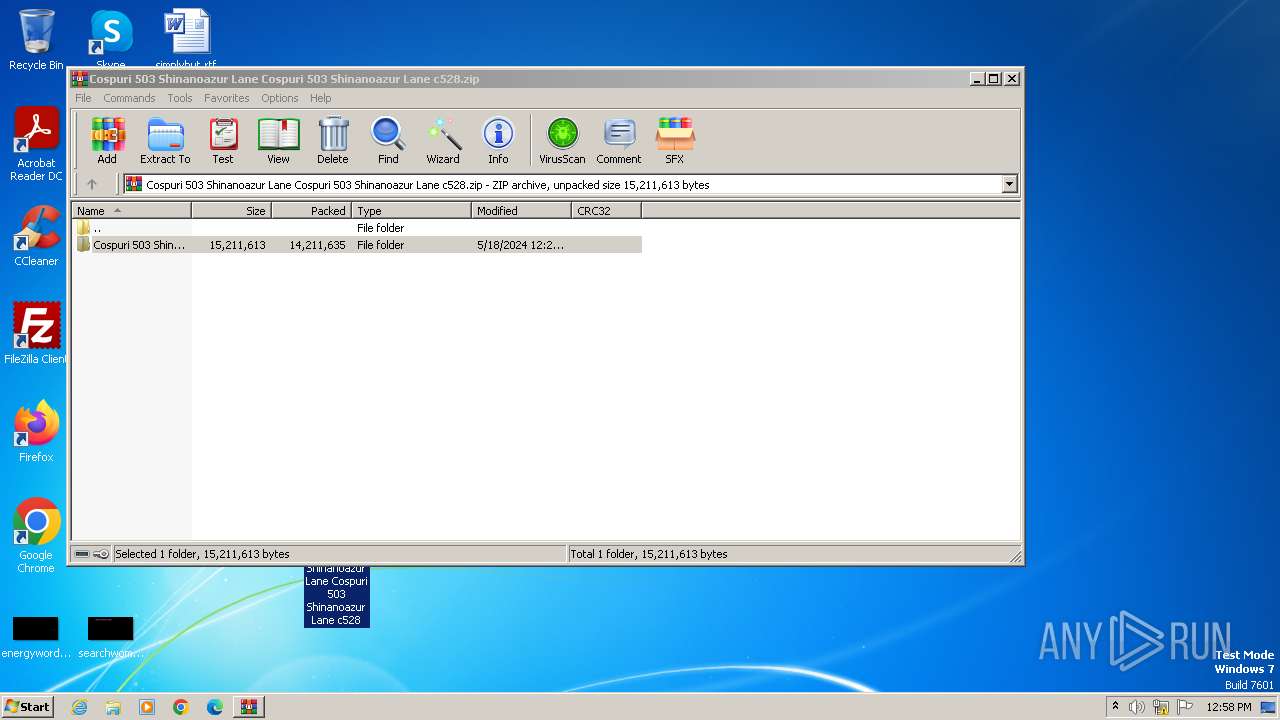Open Firefox desktop shortcut
The image size is (1280, 720).
coord(36,432)
